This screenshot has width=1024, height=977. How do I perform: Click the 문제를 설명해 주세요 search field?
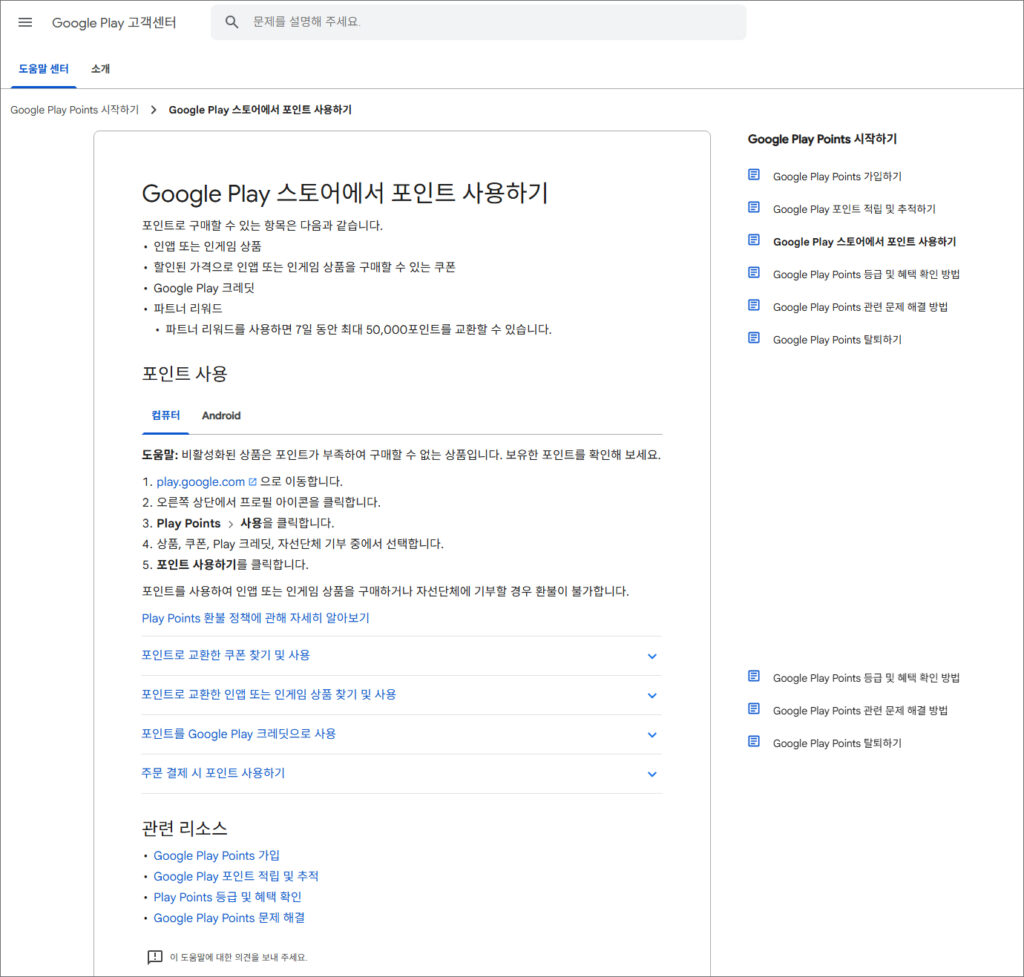point(490,22)
